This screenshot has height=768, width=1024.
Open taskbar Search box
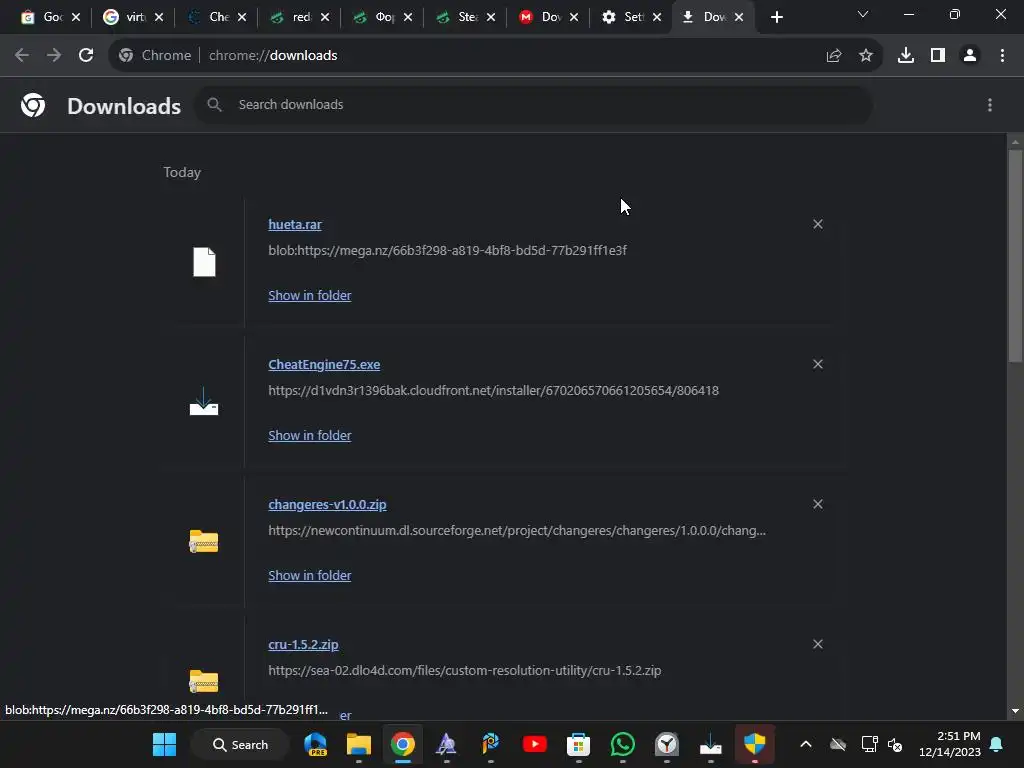click(x=240, y=744)
